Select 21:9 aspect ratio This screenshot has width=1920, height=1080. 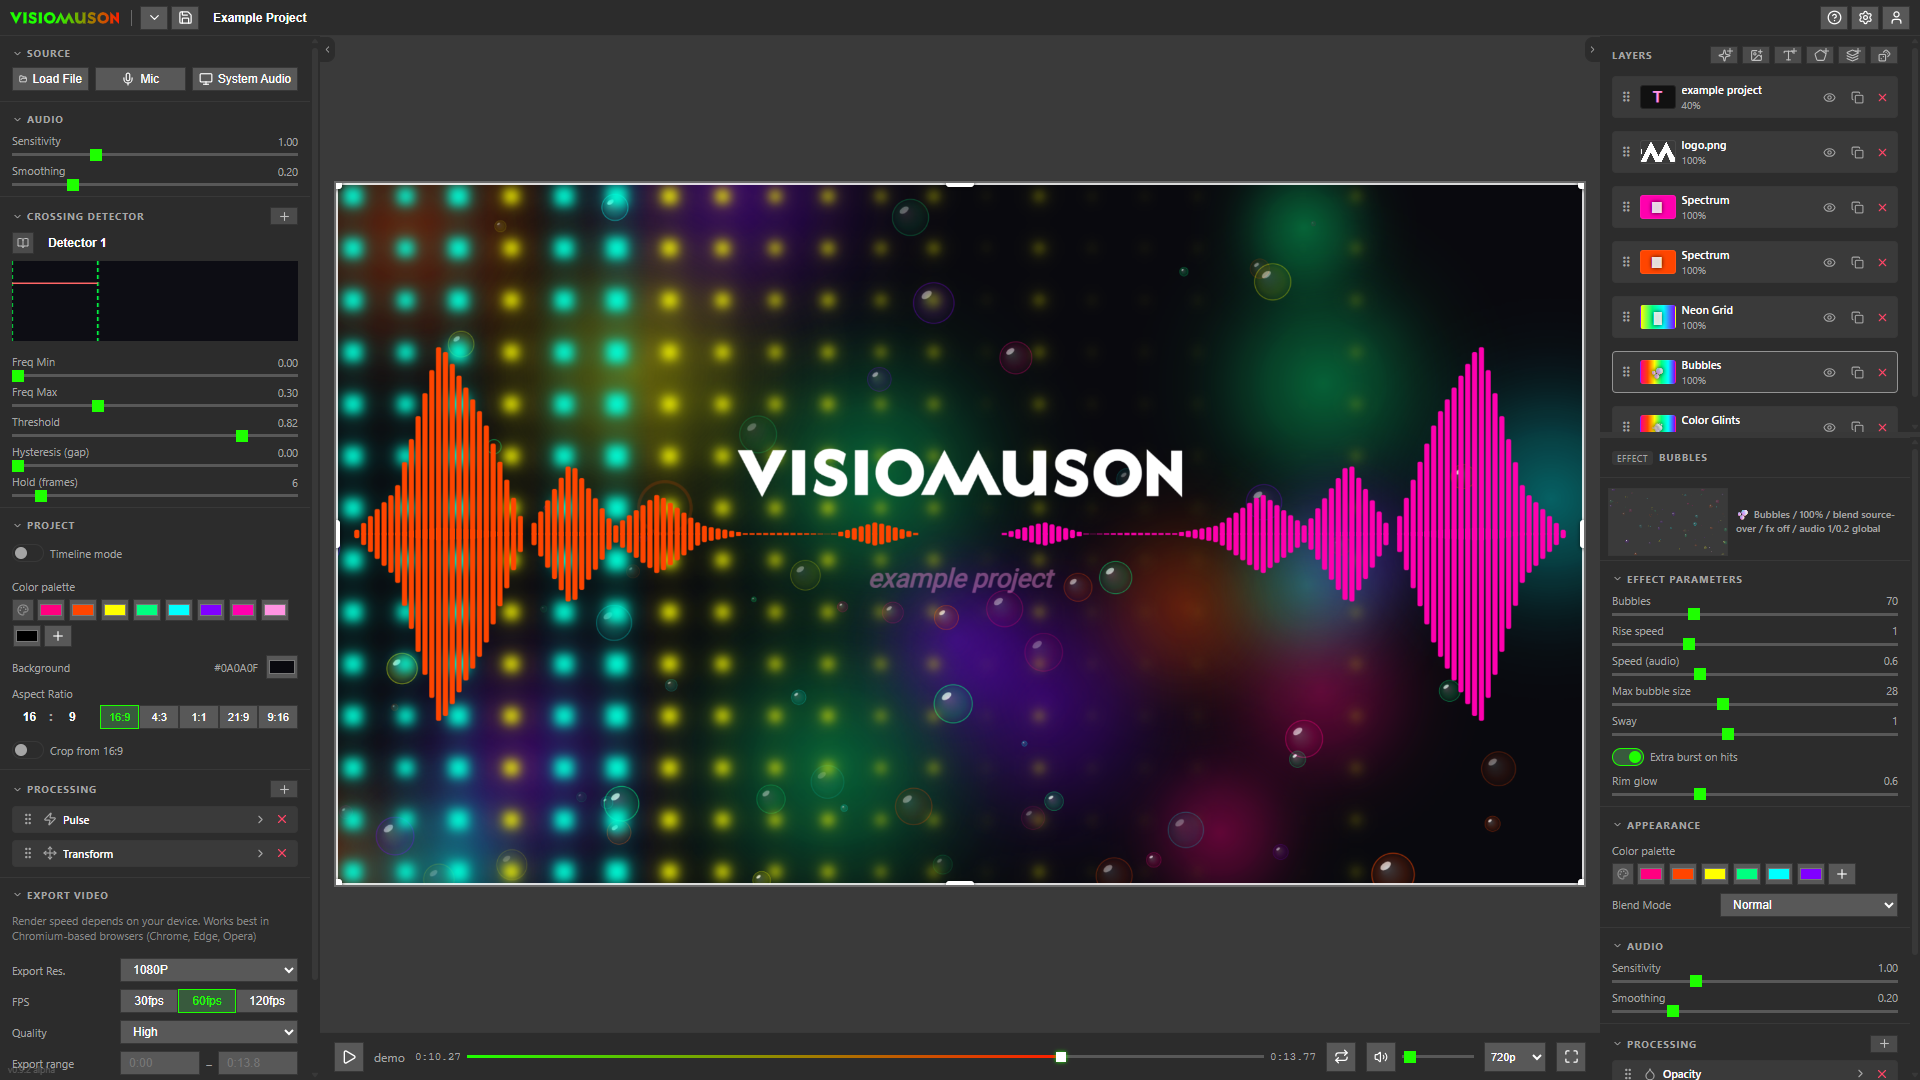click(238, 717)
